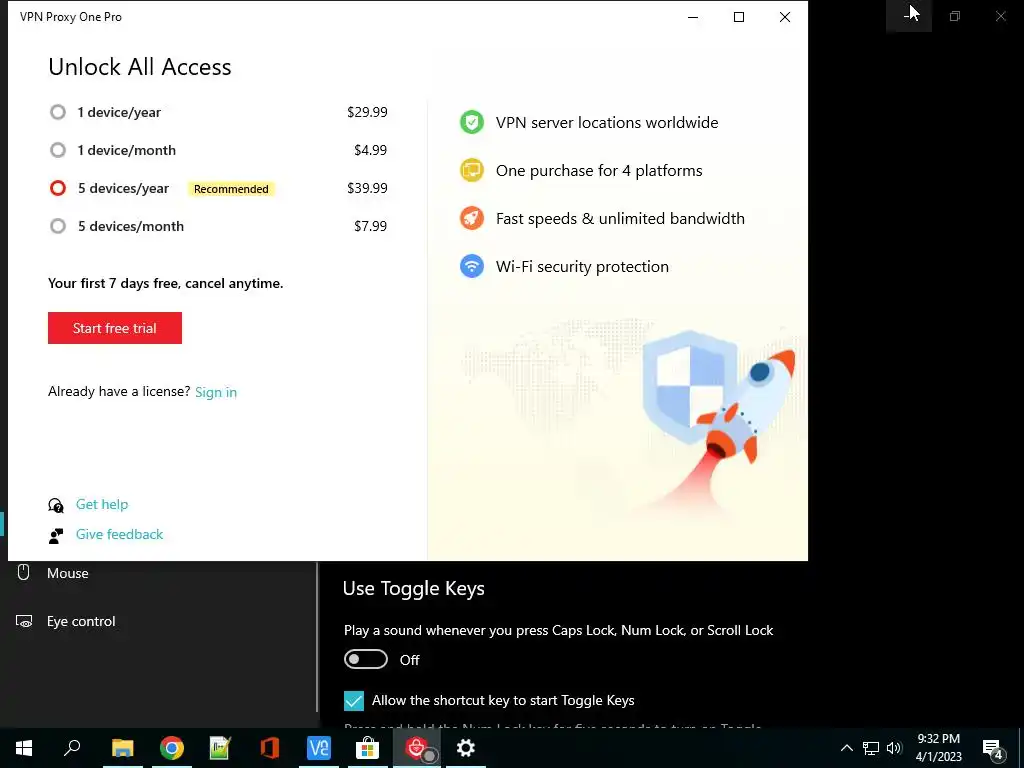Screen dimensions: 1024x768
Task: Choose the 5 devices/year recommended plan
Action: pos(58,188)
